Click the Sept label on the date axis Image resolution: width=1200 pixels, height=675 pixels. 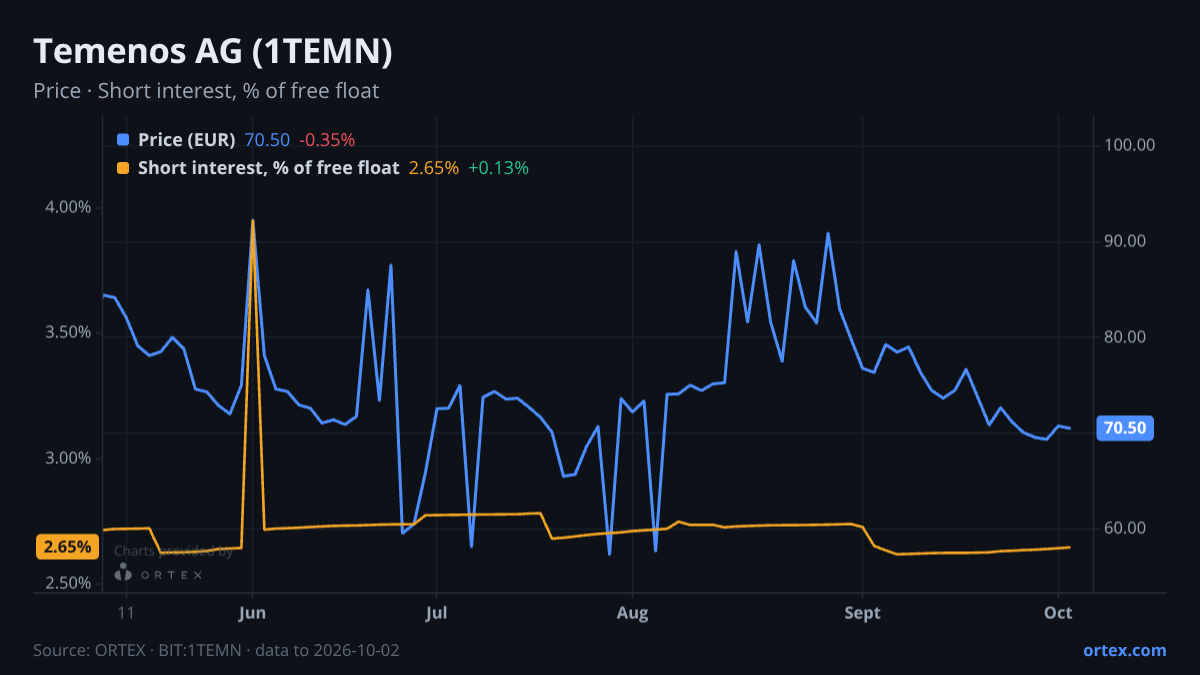coord(862,613)
